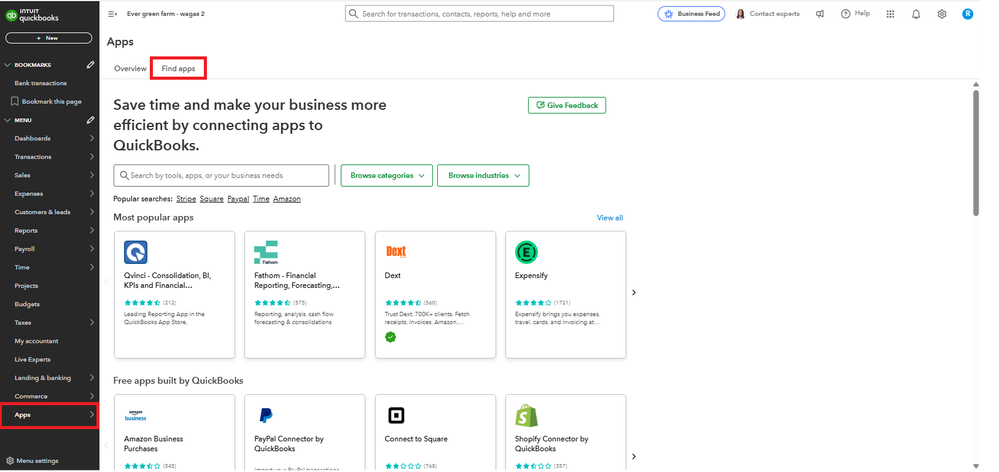Click the Dext verified badge
The height and width of the screenshot is (472, 999).
(x=391, y=336)
